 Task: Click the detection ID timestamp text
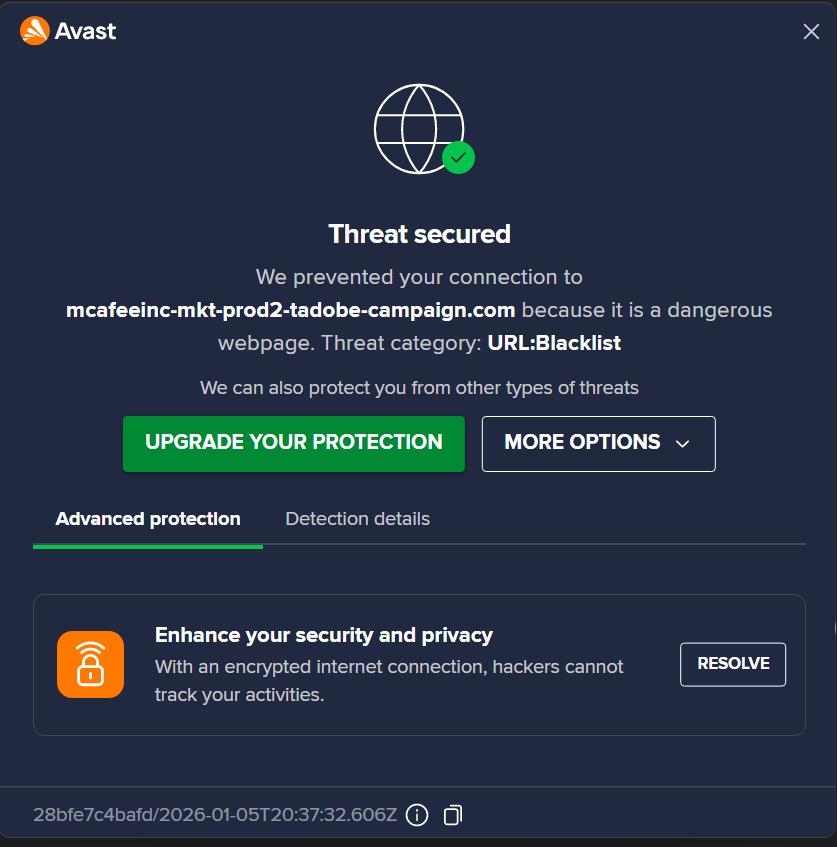tap(215, 815)
